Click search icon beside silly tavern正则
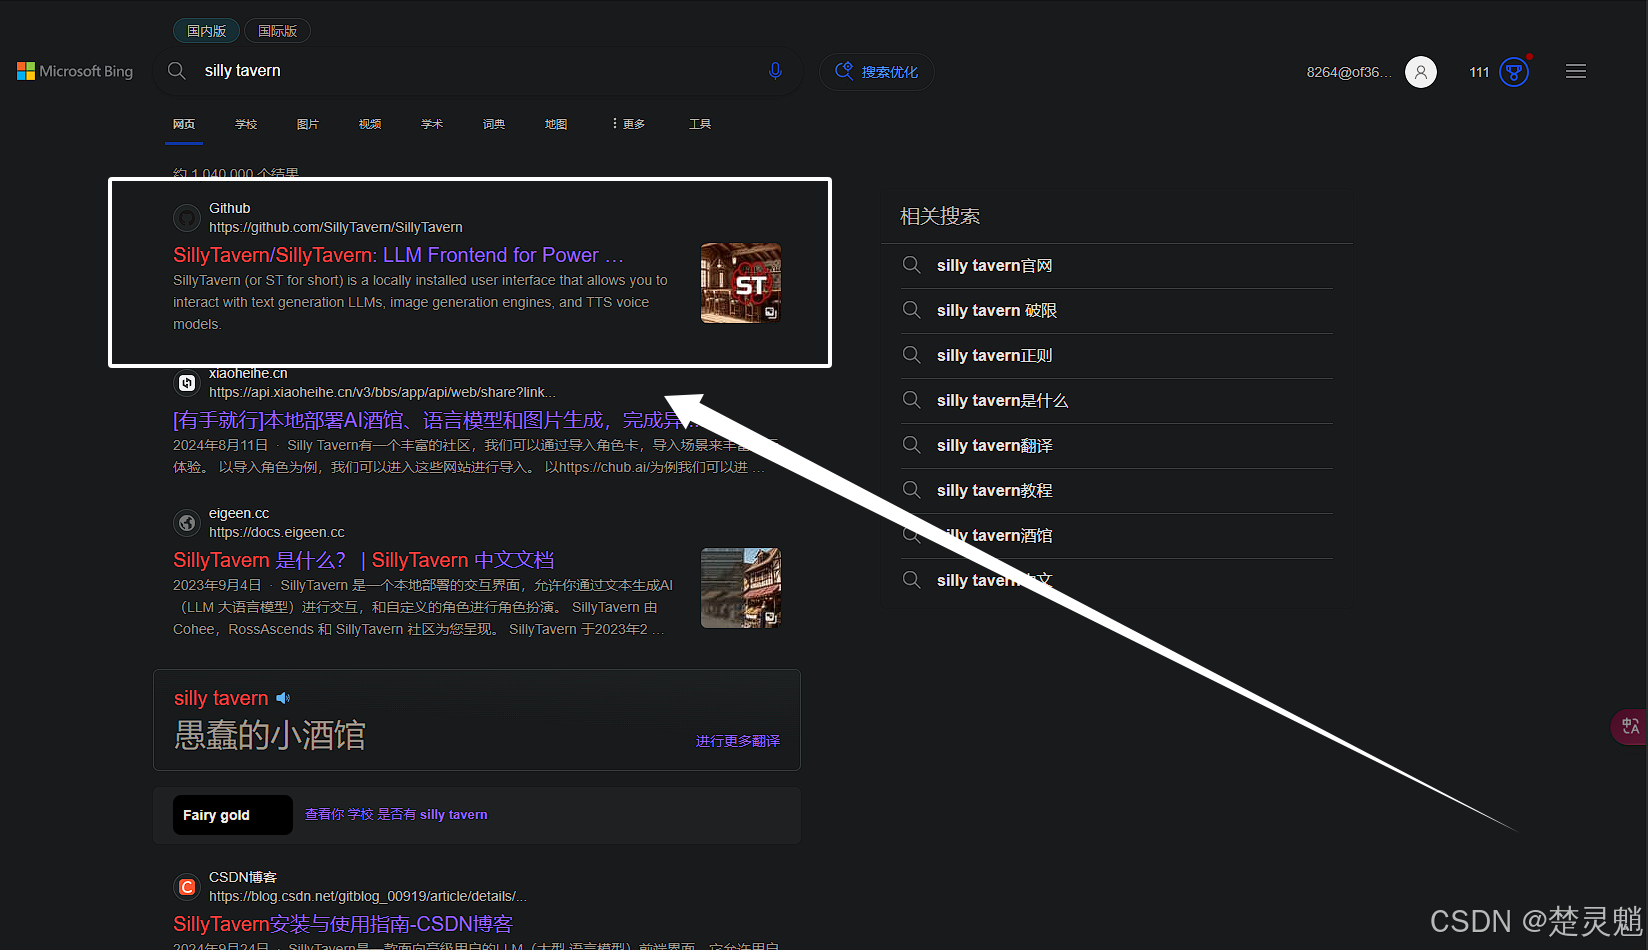The width and height of the screenshot is (1648, 950). [x=912, y=355]
